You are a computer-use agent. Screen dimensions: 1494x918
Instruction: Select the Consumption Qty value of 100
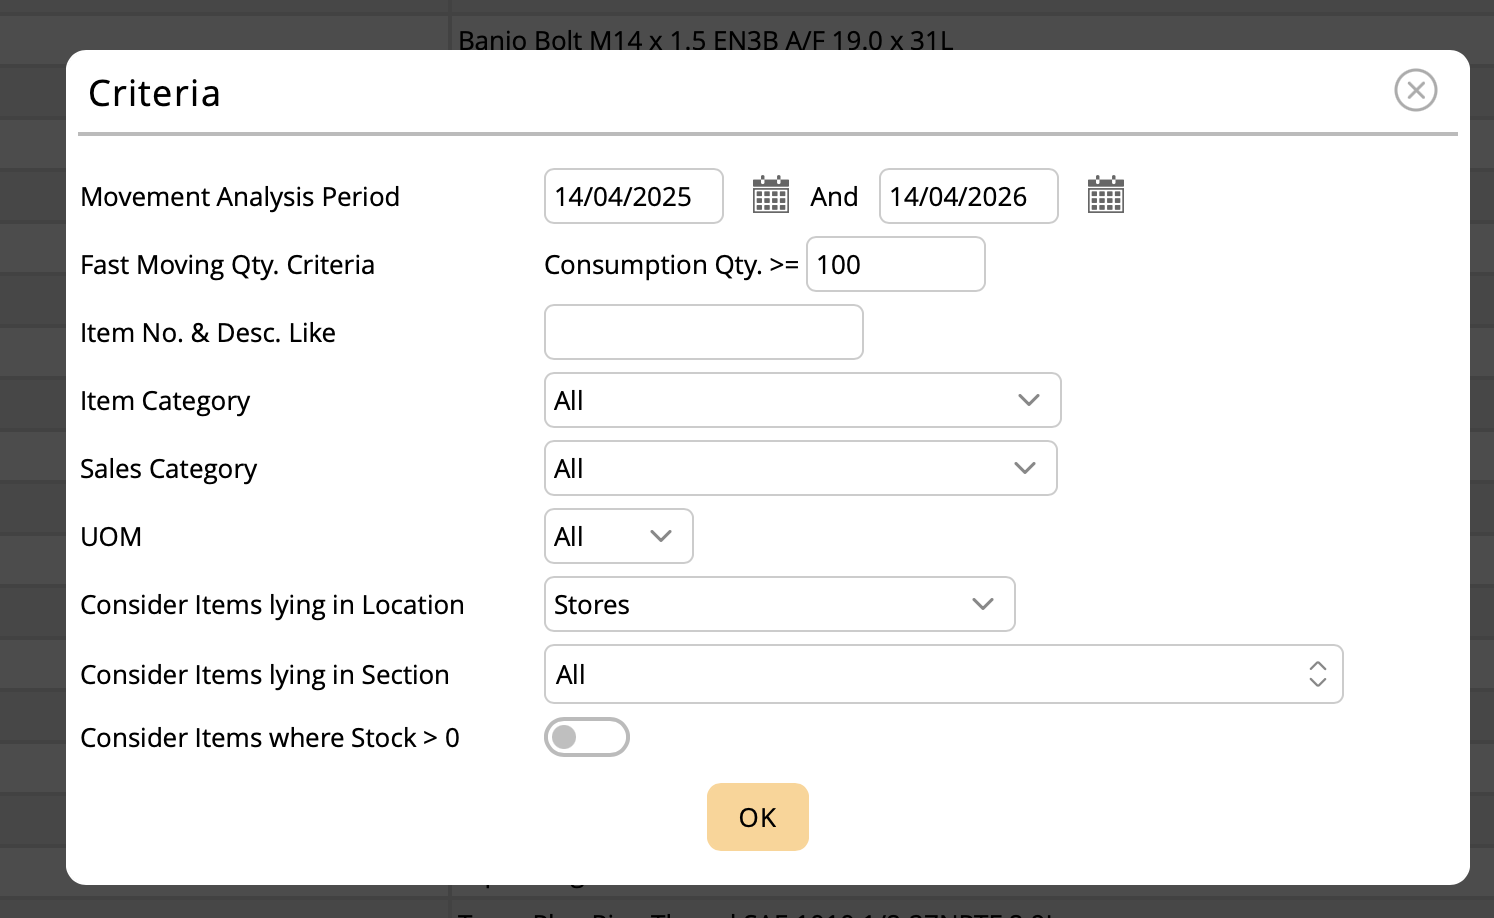click(895, 264)
